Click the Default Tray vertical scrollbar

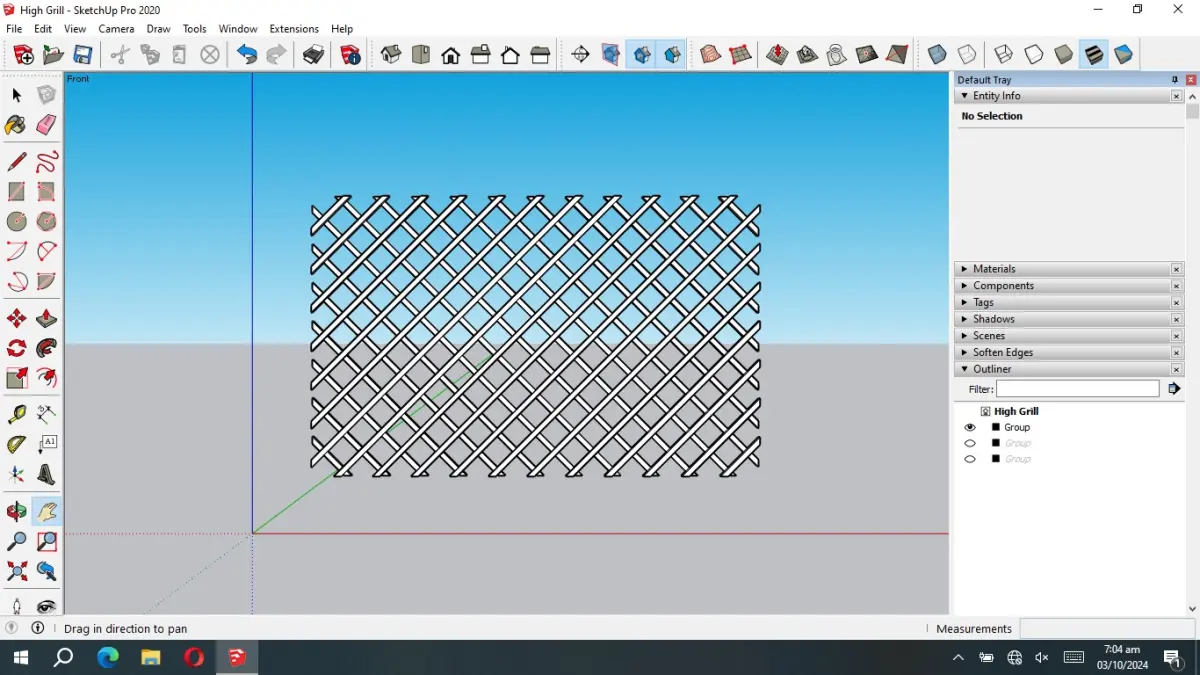point(1192,350)
